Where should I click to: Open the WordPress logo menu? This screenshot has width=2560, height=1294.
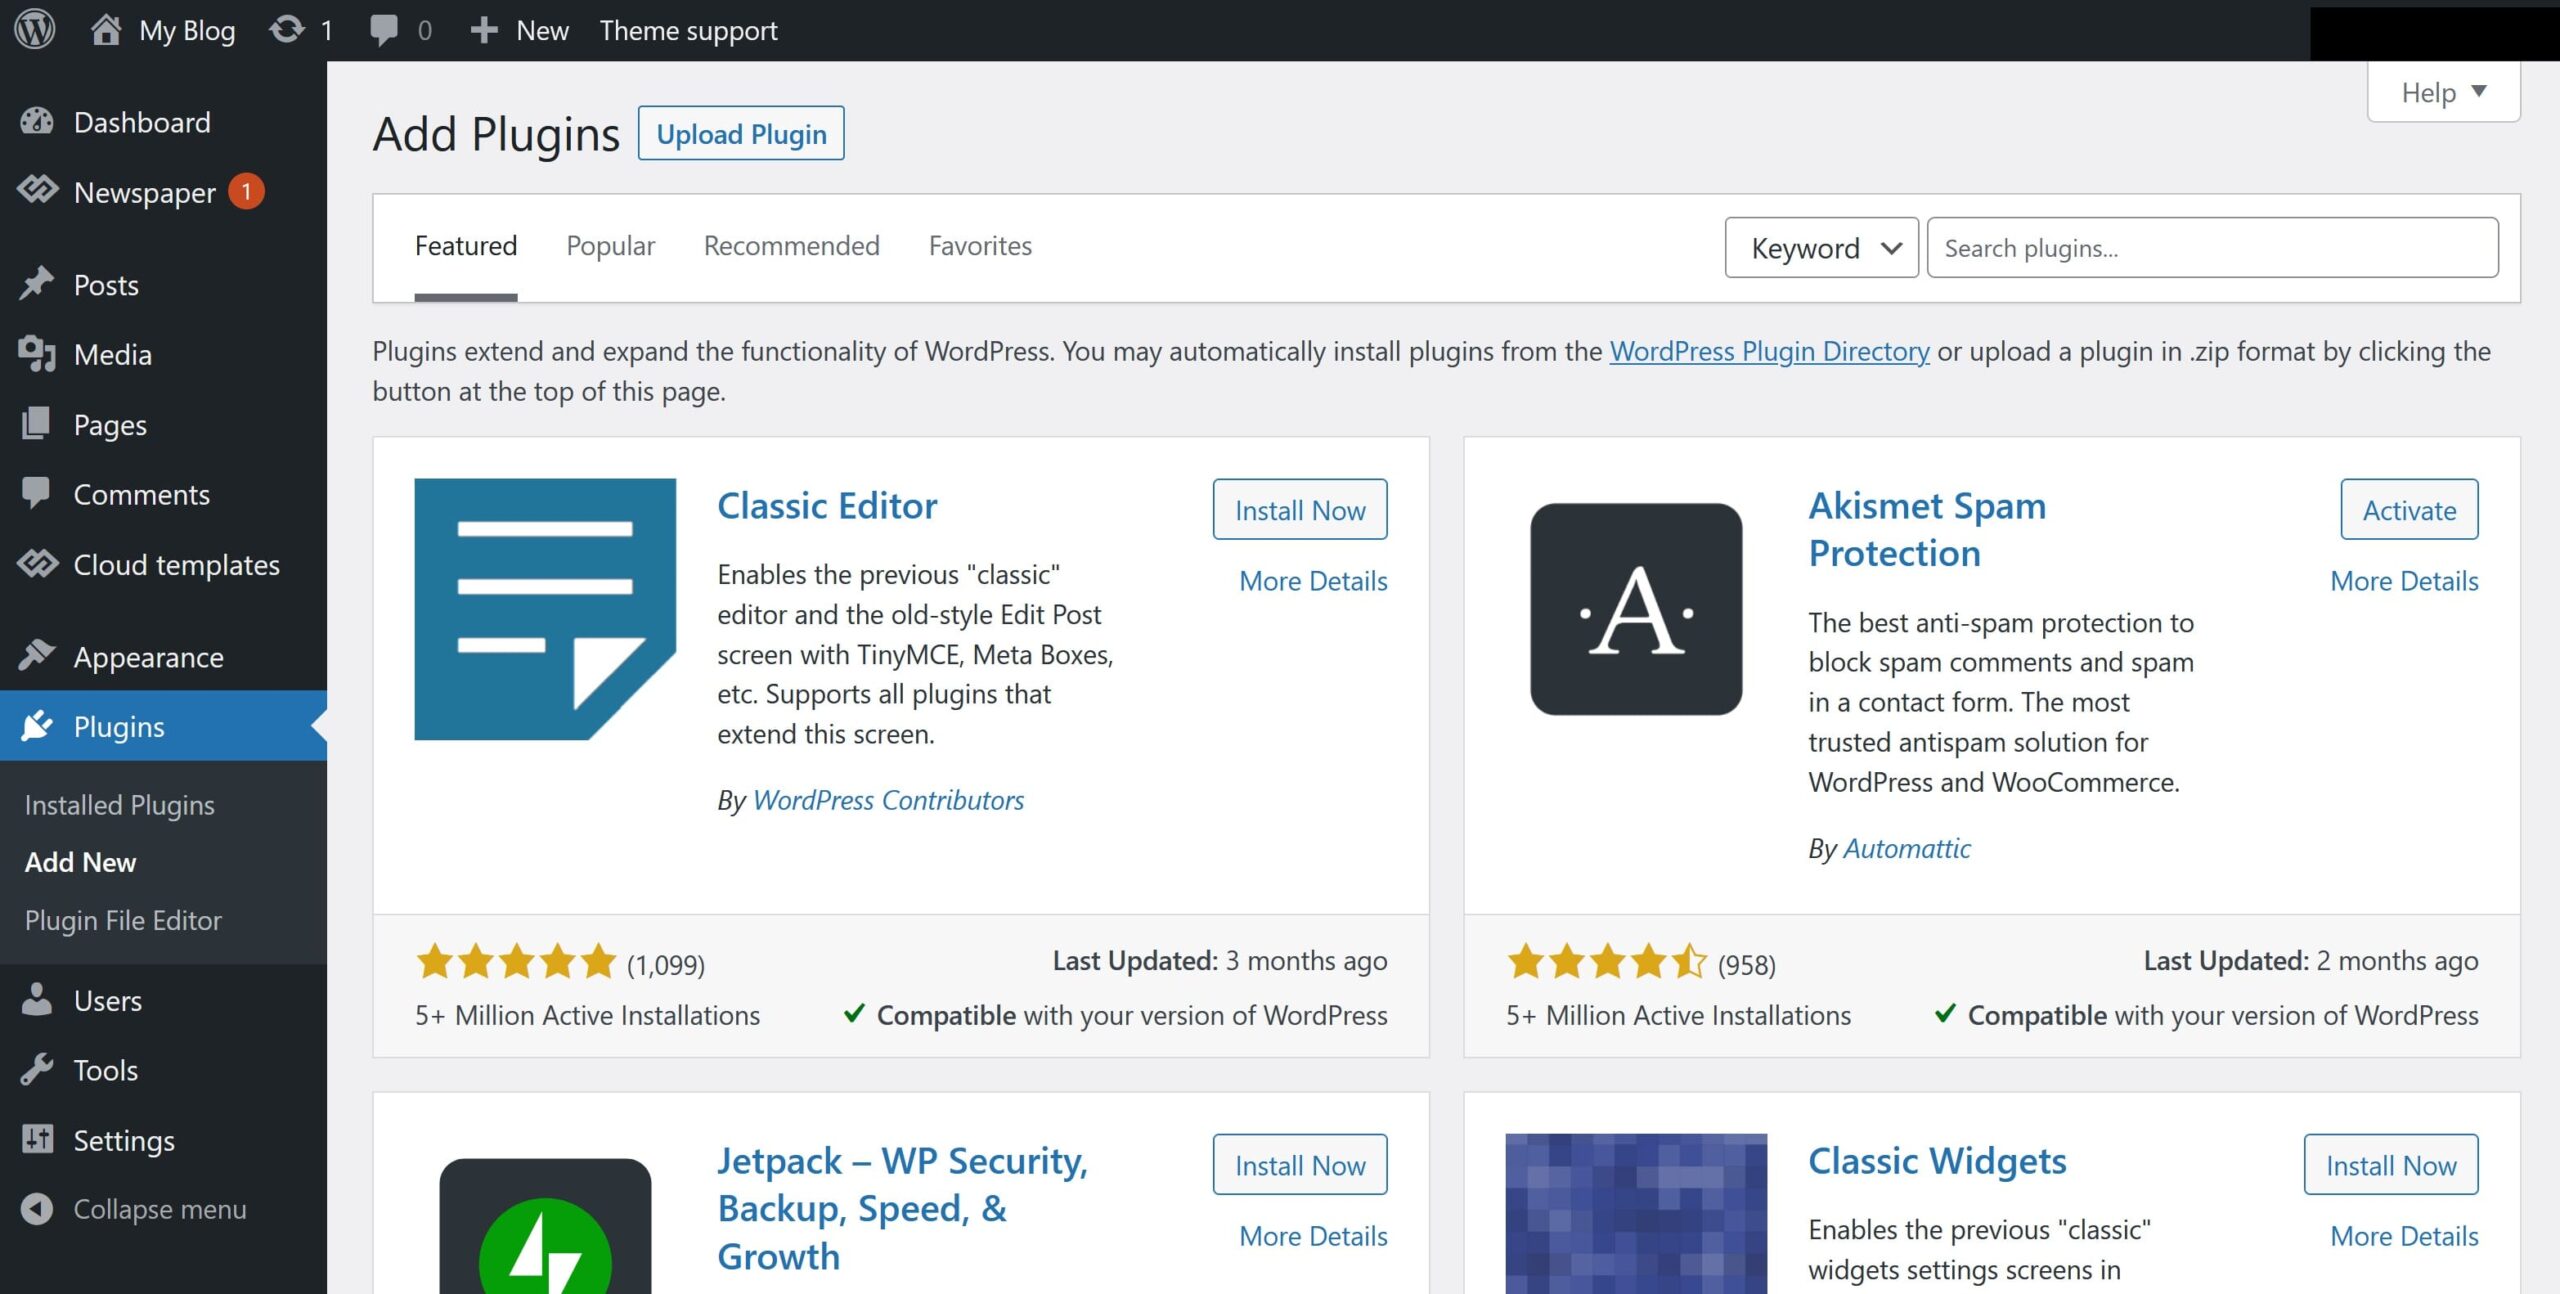click(33, 29)
